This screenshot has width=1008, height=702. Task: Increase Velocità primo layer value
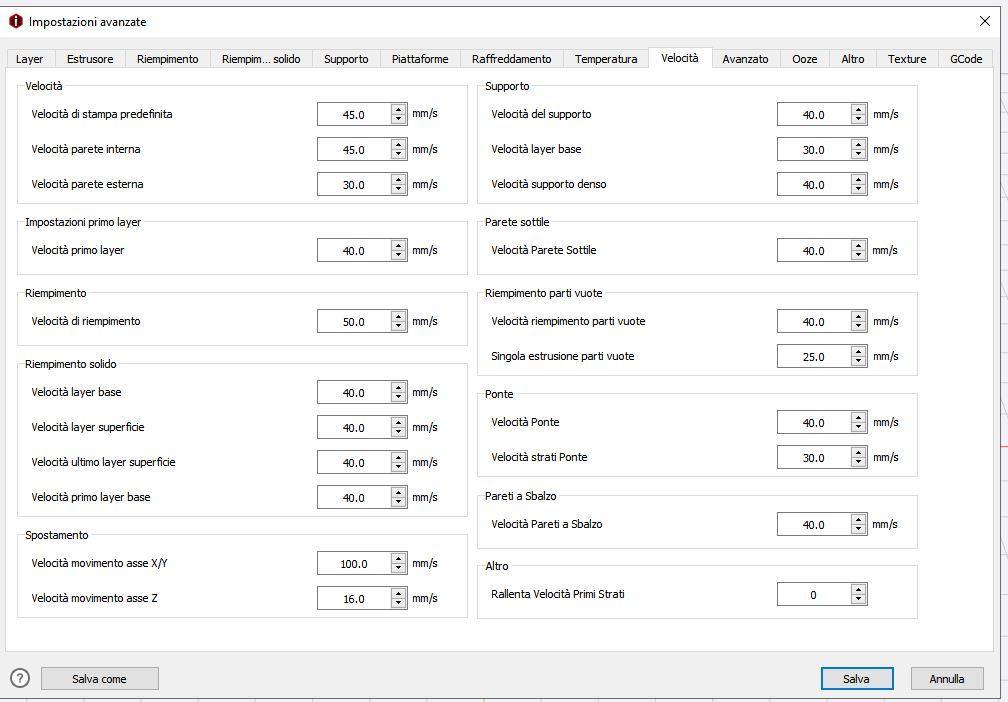399,245
